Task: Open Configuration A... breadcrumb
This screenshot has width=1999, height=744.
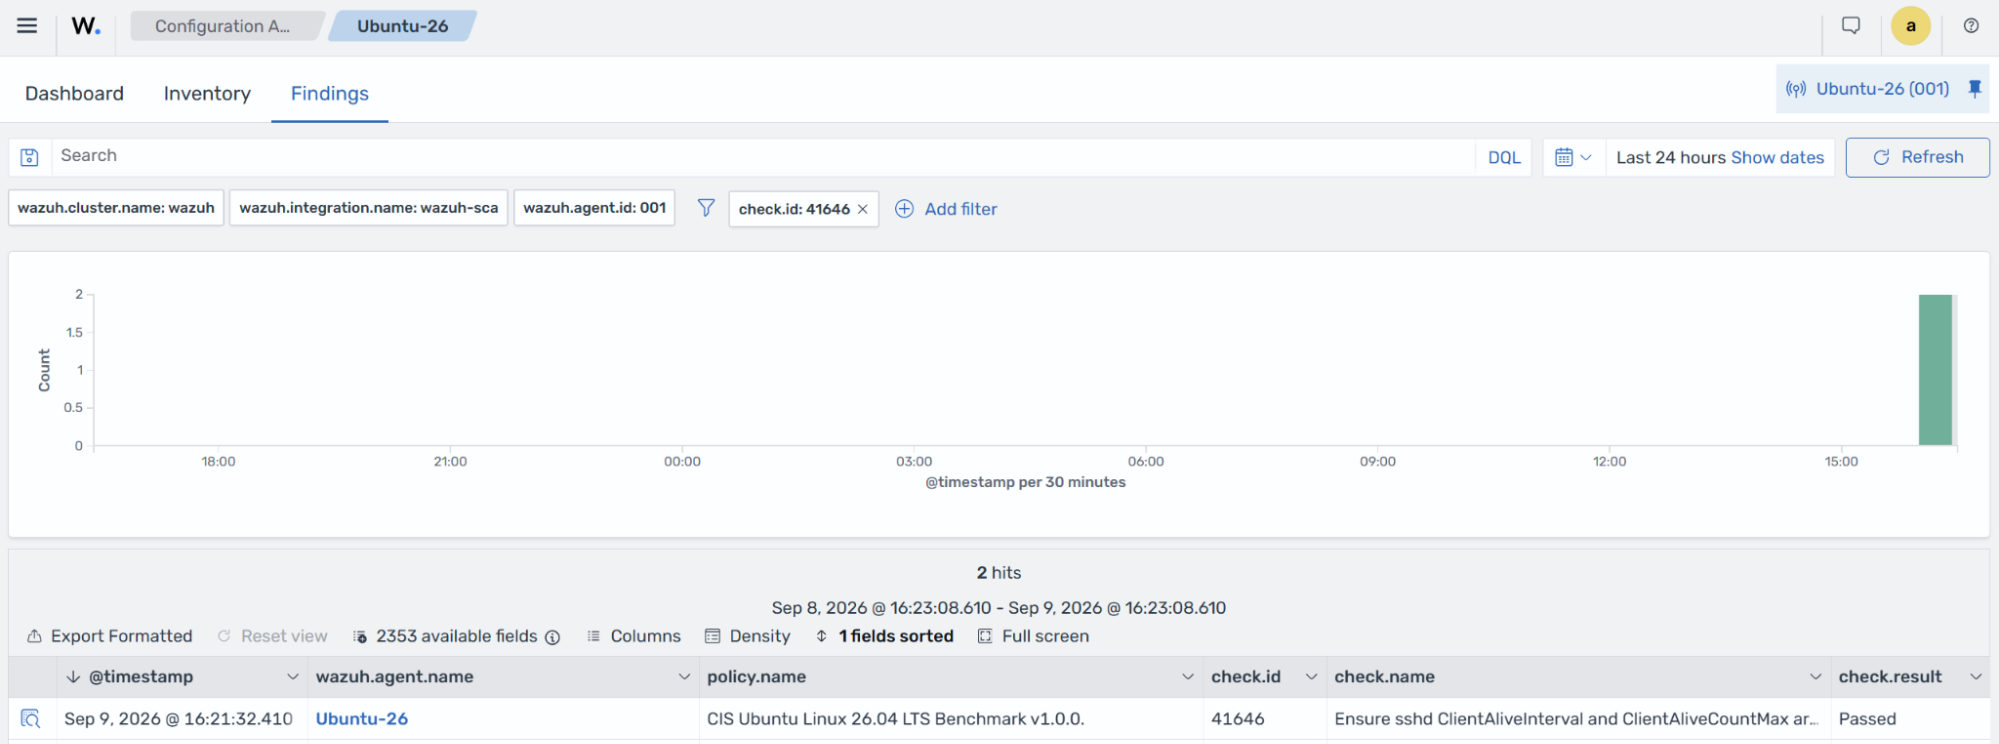Action: click(x=222, y=26)
